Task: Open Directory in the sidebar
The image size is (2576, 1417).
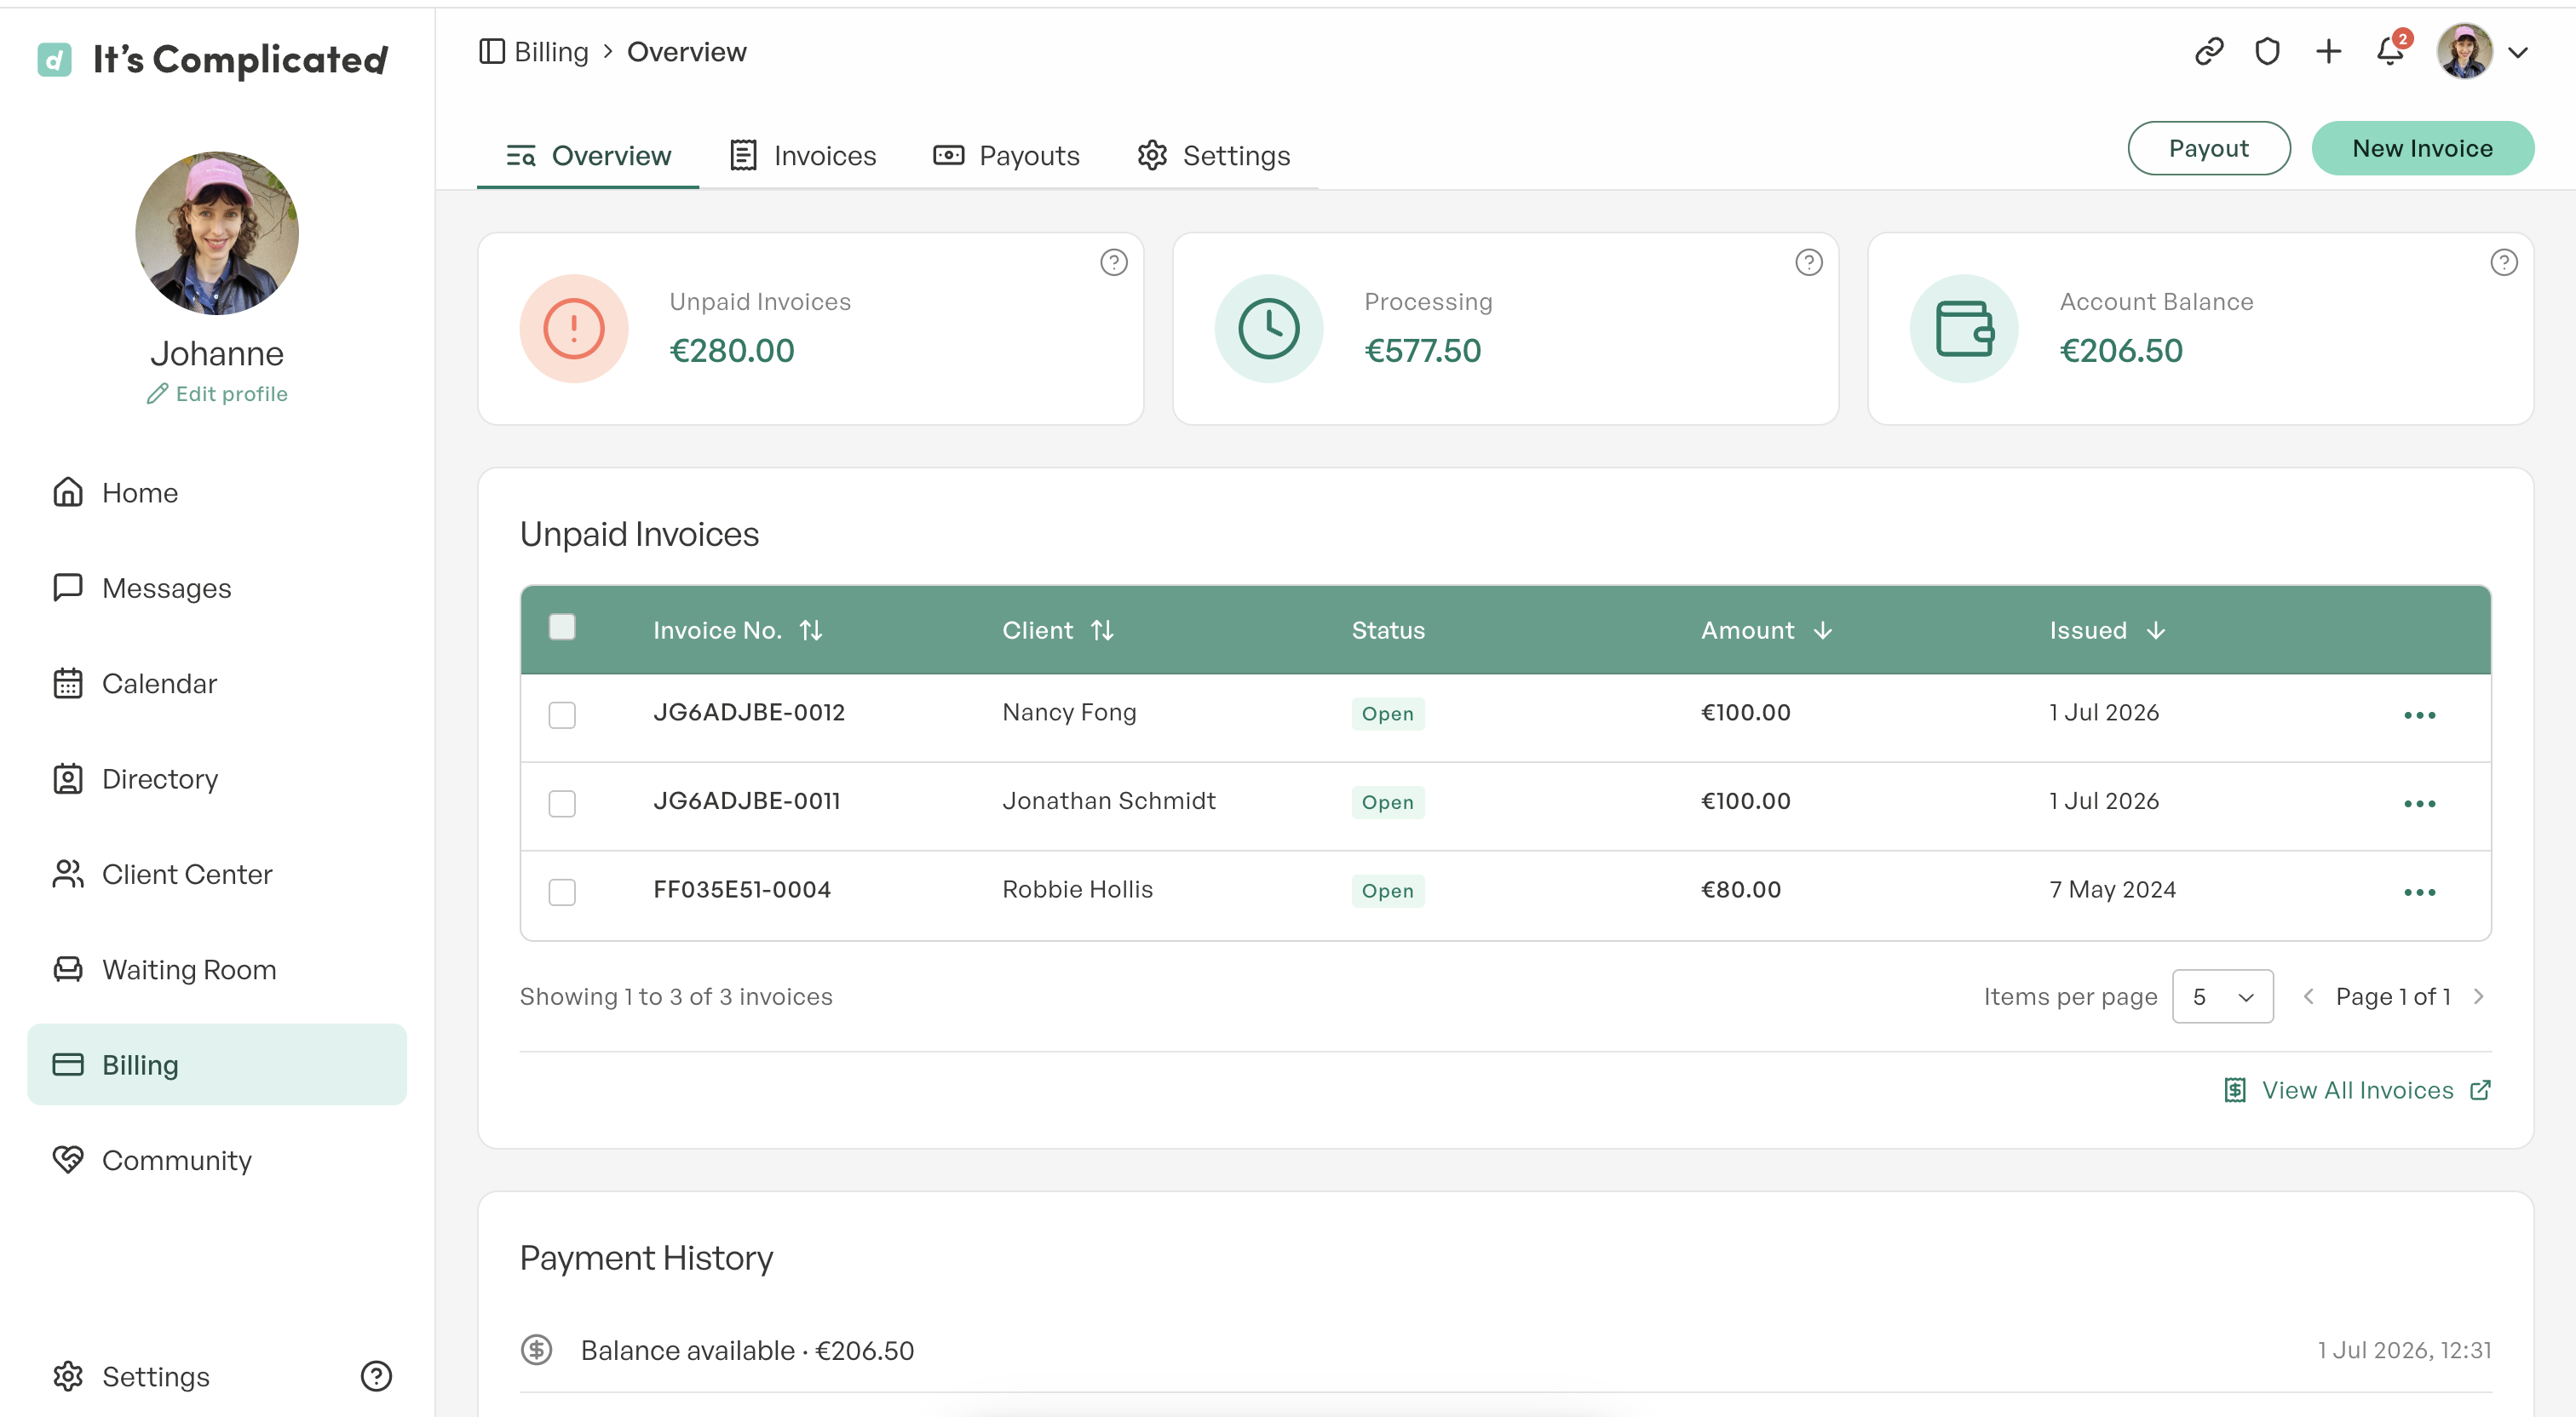Action: click(x=217, y=779)
